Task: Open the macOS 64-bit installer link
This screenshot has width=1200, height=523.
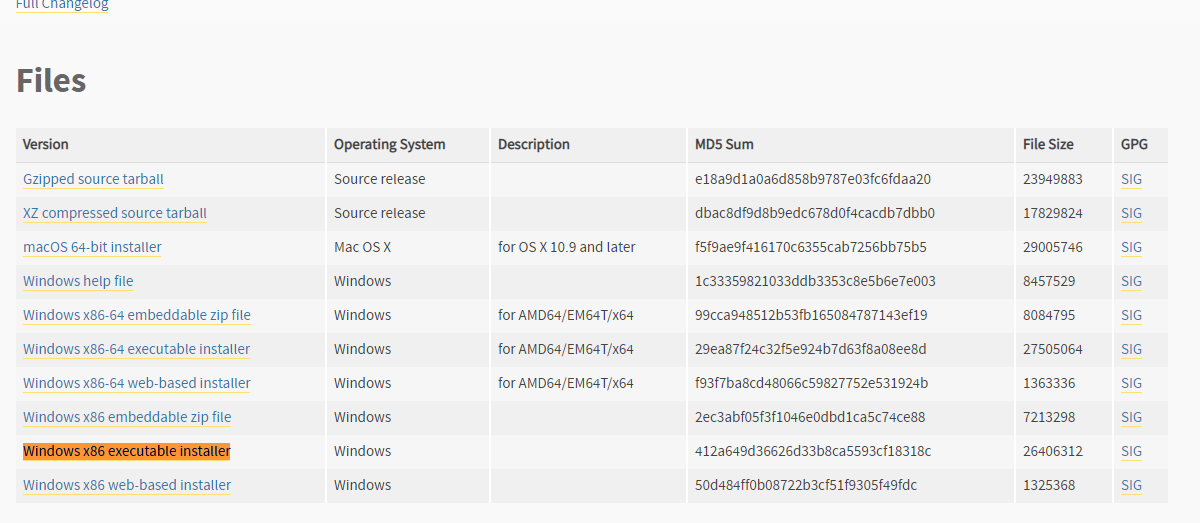Action: click(x=92, y=247)
